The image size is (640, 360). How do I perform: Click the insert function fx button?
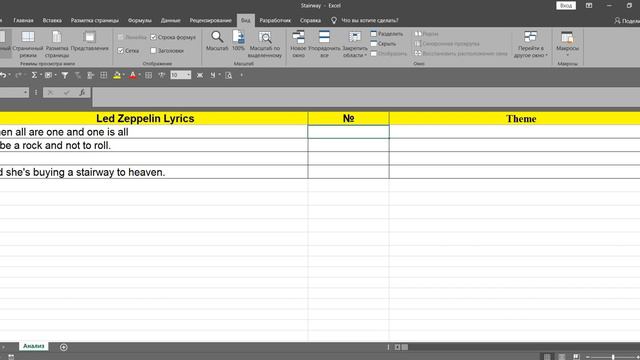[x=82, y=93]
